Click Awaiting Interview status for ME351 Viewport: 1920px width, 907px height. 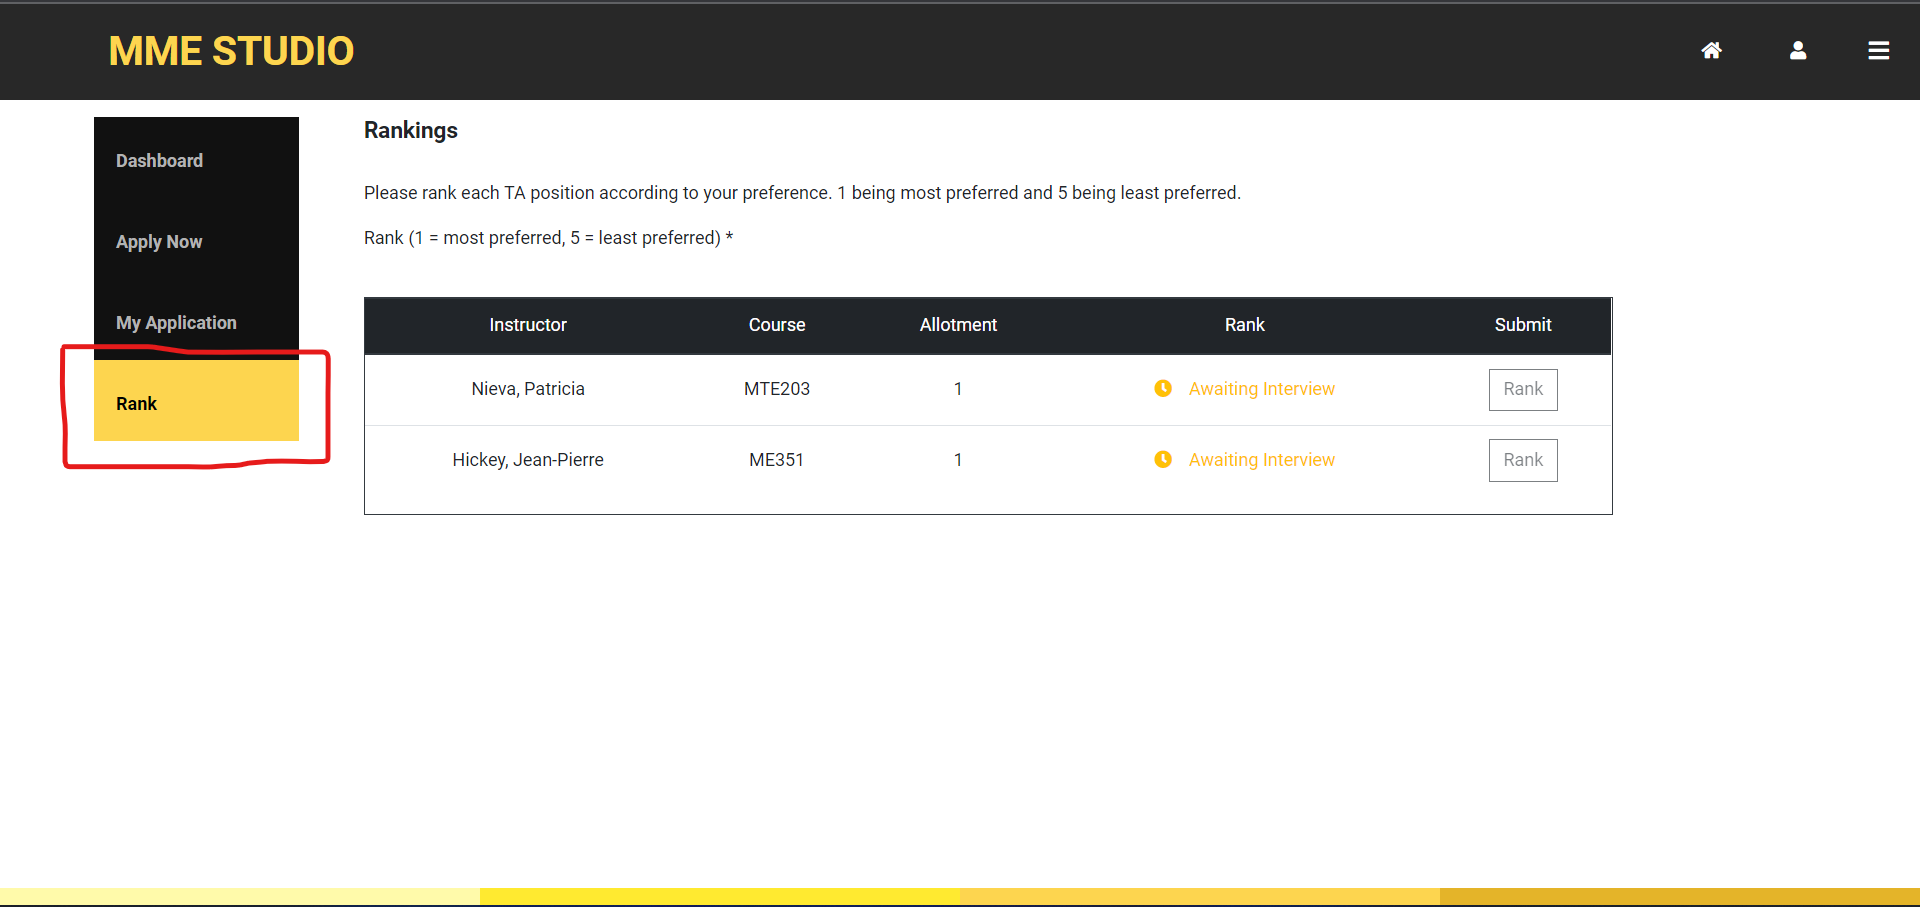1261,460
